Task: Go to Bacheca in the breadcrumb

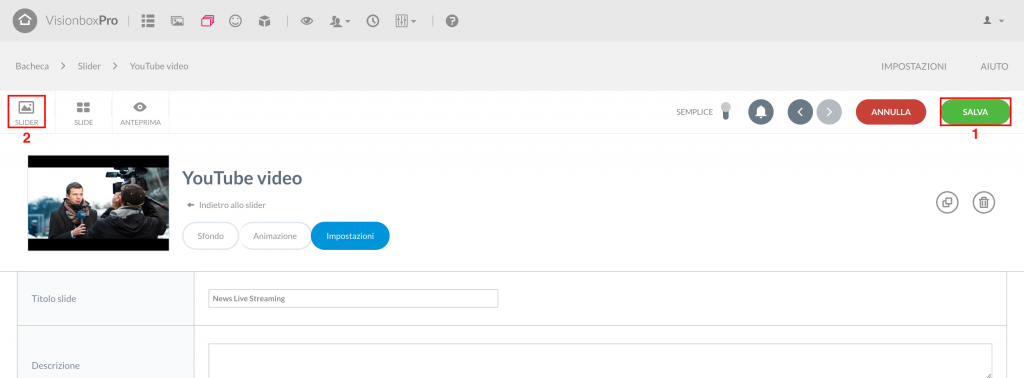Action: 32,67
